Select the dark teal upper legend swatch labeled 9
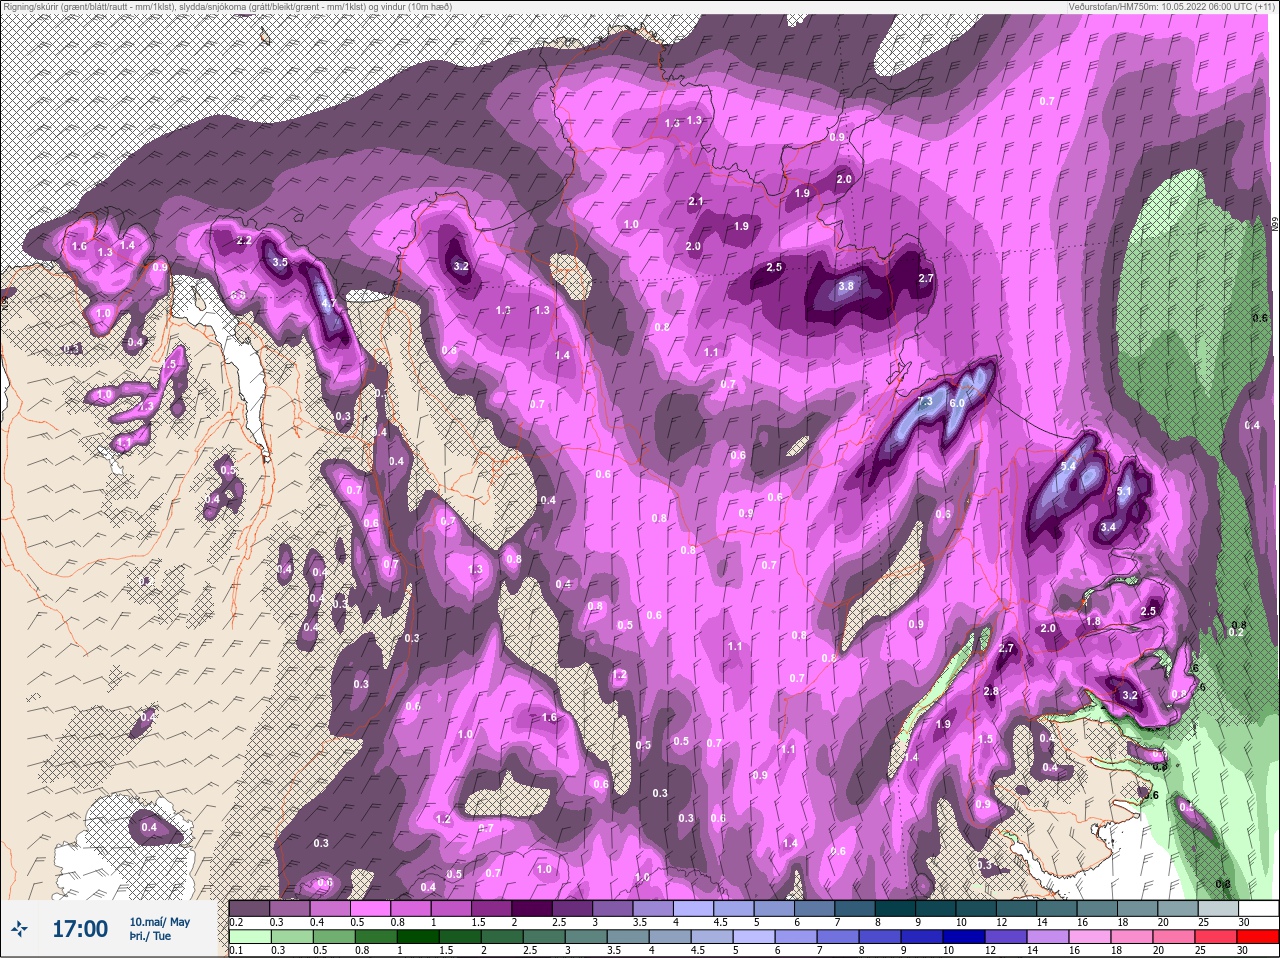The image size is (1280, 958). [936, 909]
